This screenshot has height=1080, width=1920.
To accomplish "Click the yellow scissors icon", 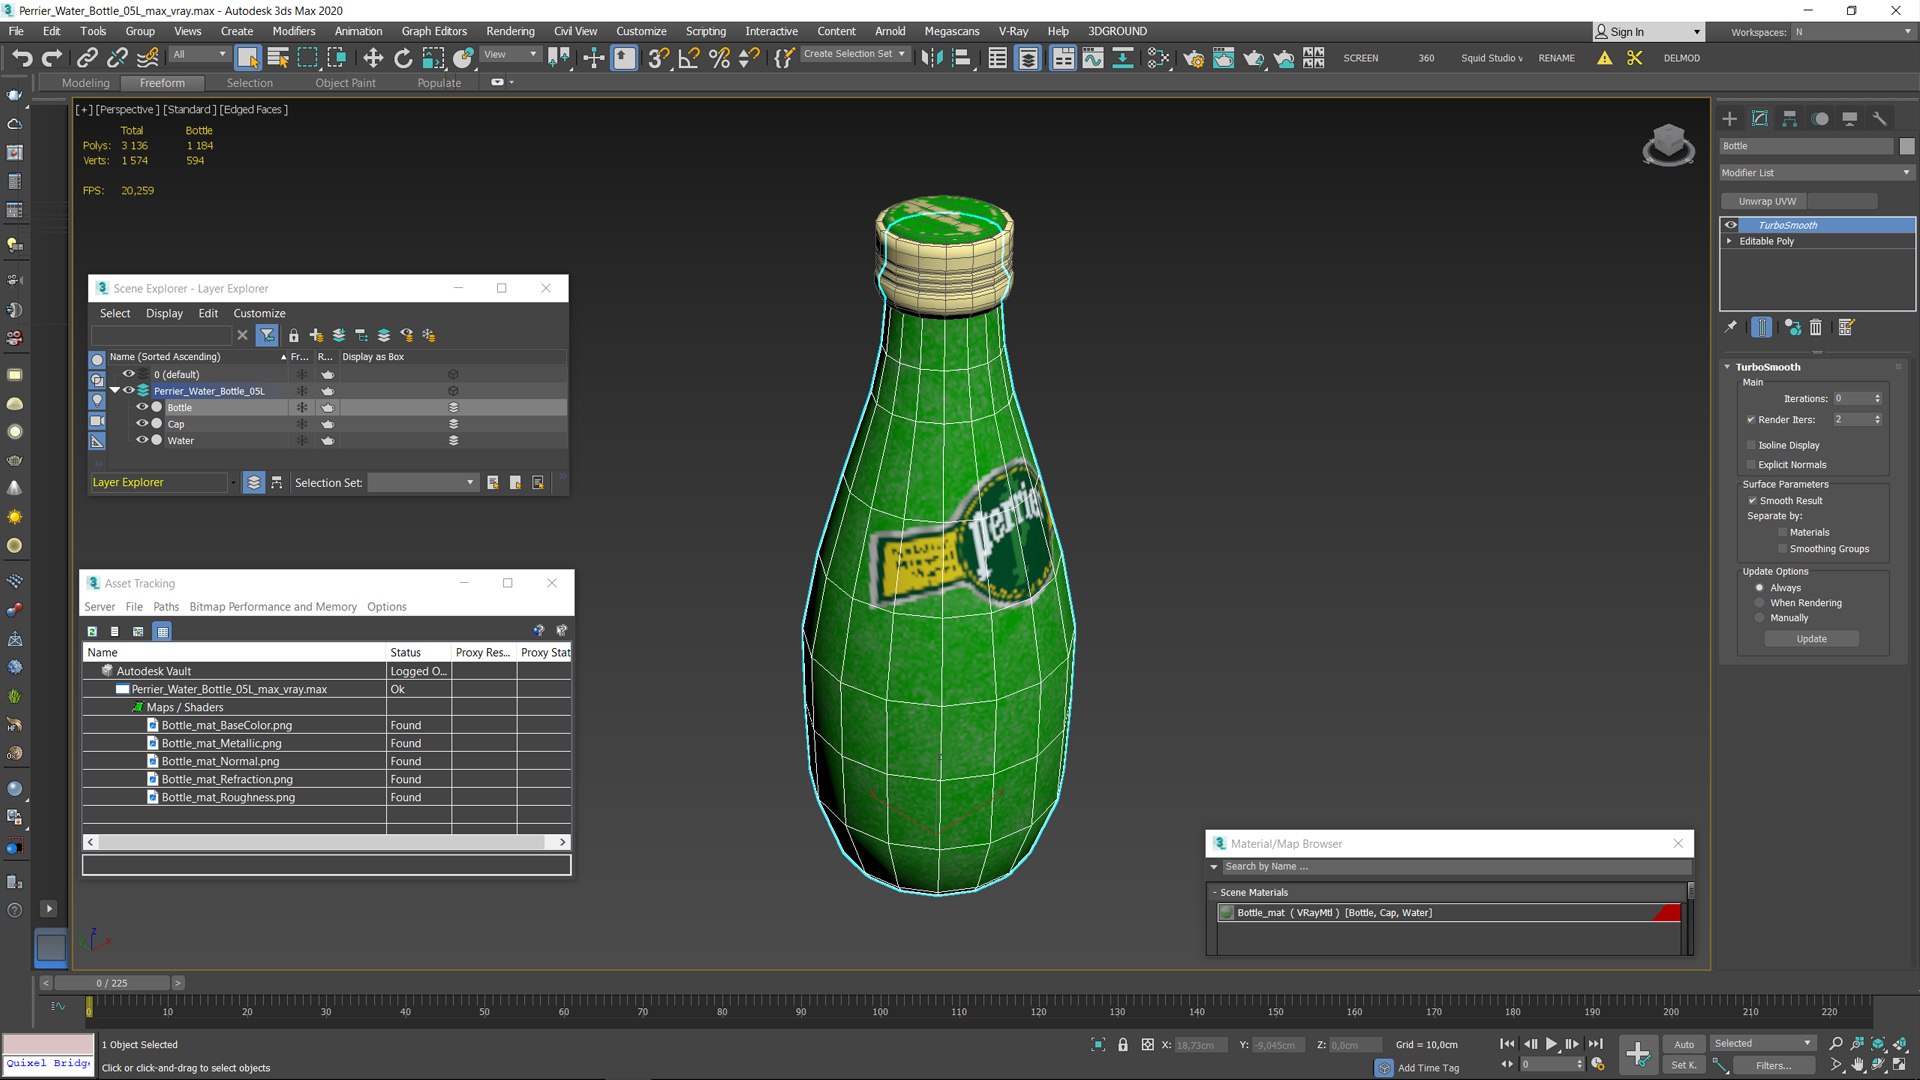I will (x=1634, y=58).
